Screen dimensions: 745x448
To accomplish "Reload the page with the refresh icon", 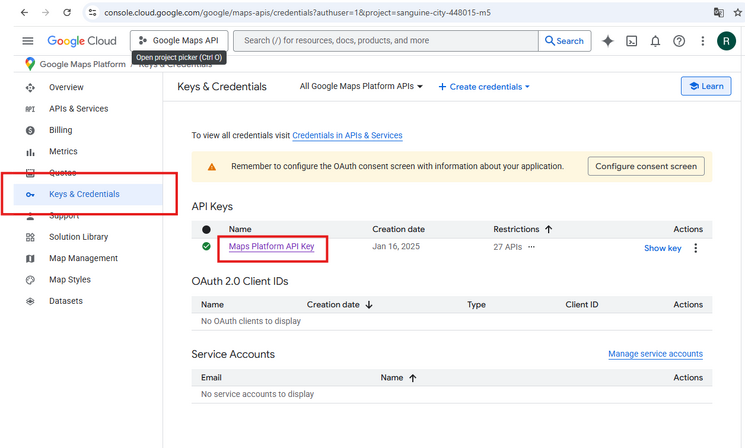I will [x=67, y=12].
